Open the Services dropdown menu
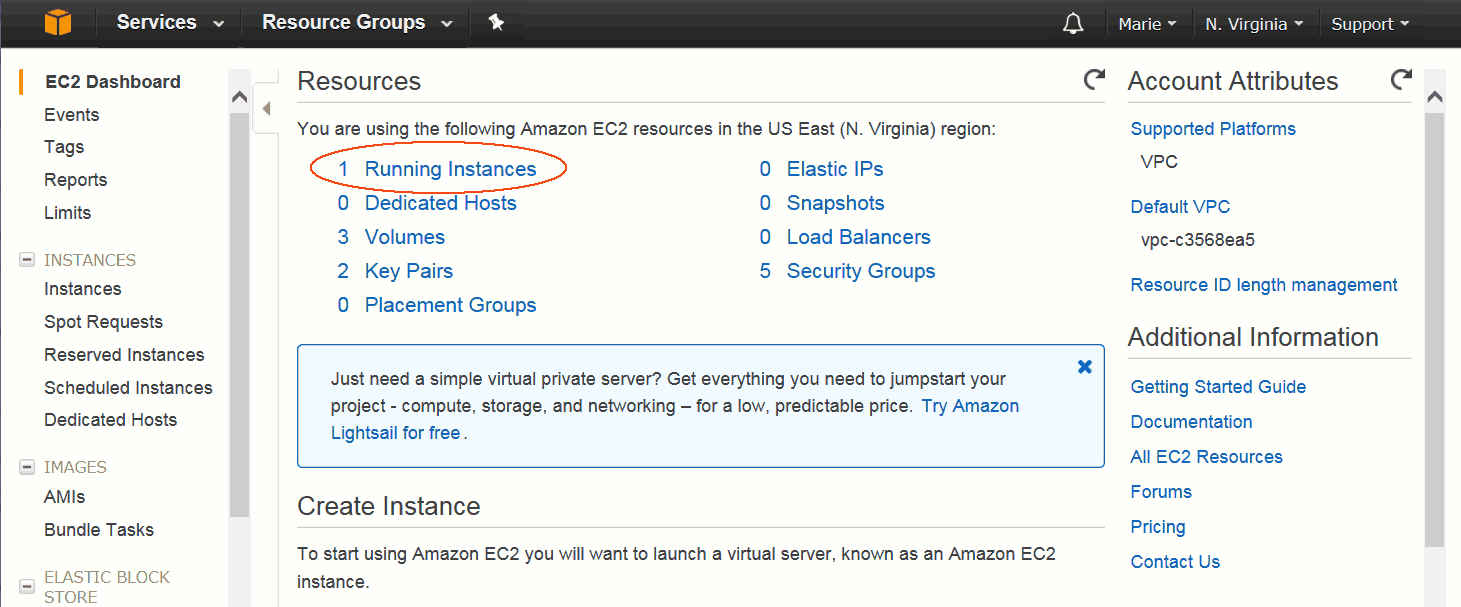 click(x=170, y=23)
